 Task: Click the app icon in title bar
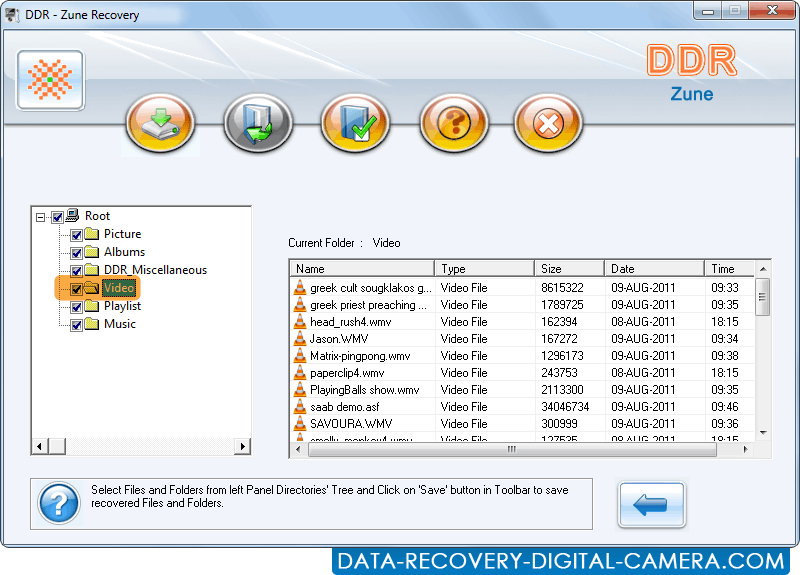pos(12,15)
